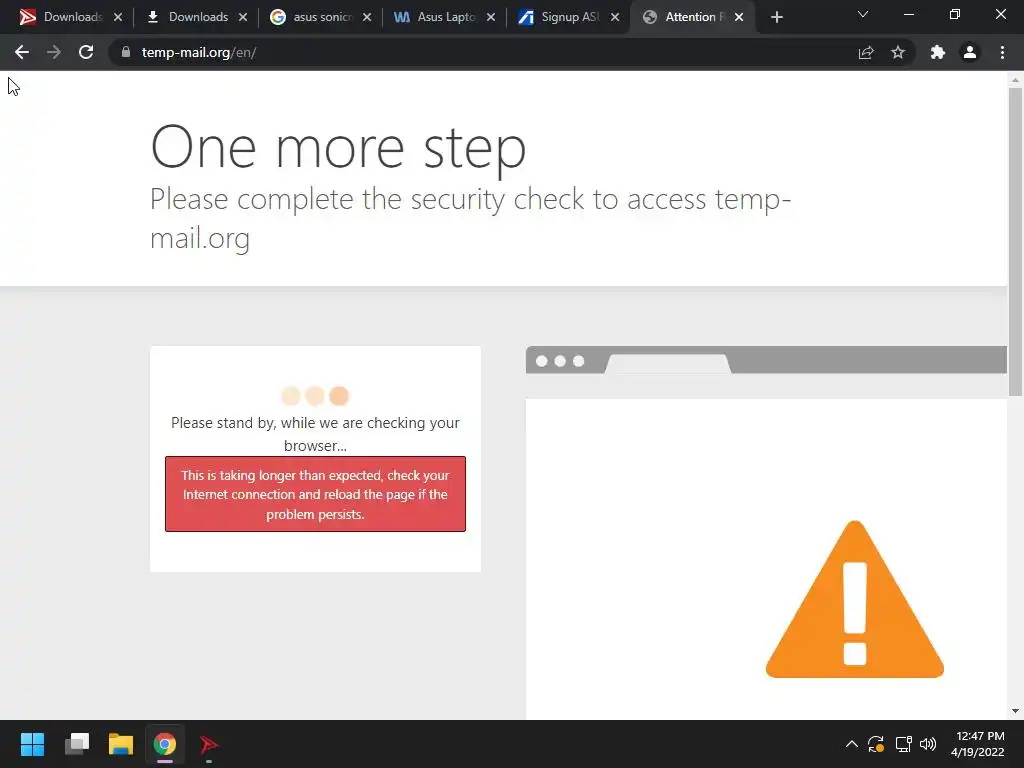The image size is (1024, 768).
Task: Open the Extensions puzzle icon
Action: (938, 52)
